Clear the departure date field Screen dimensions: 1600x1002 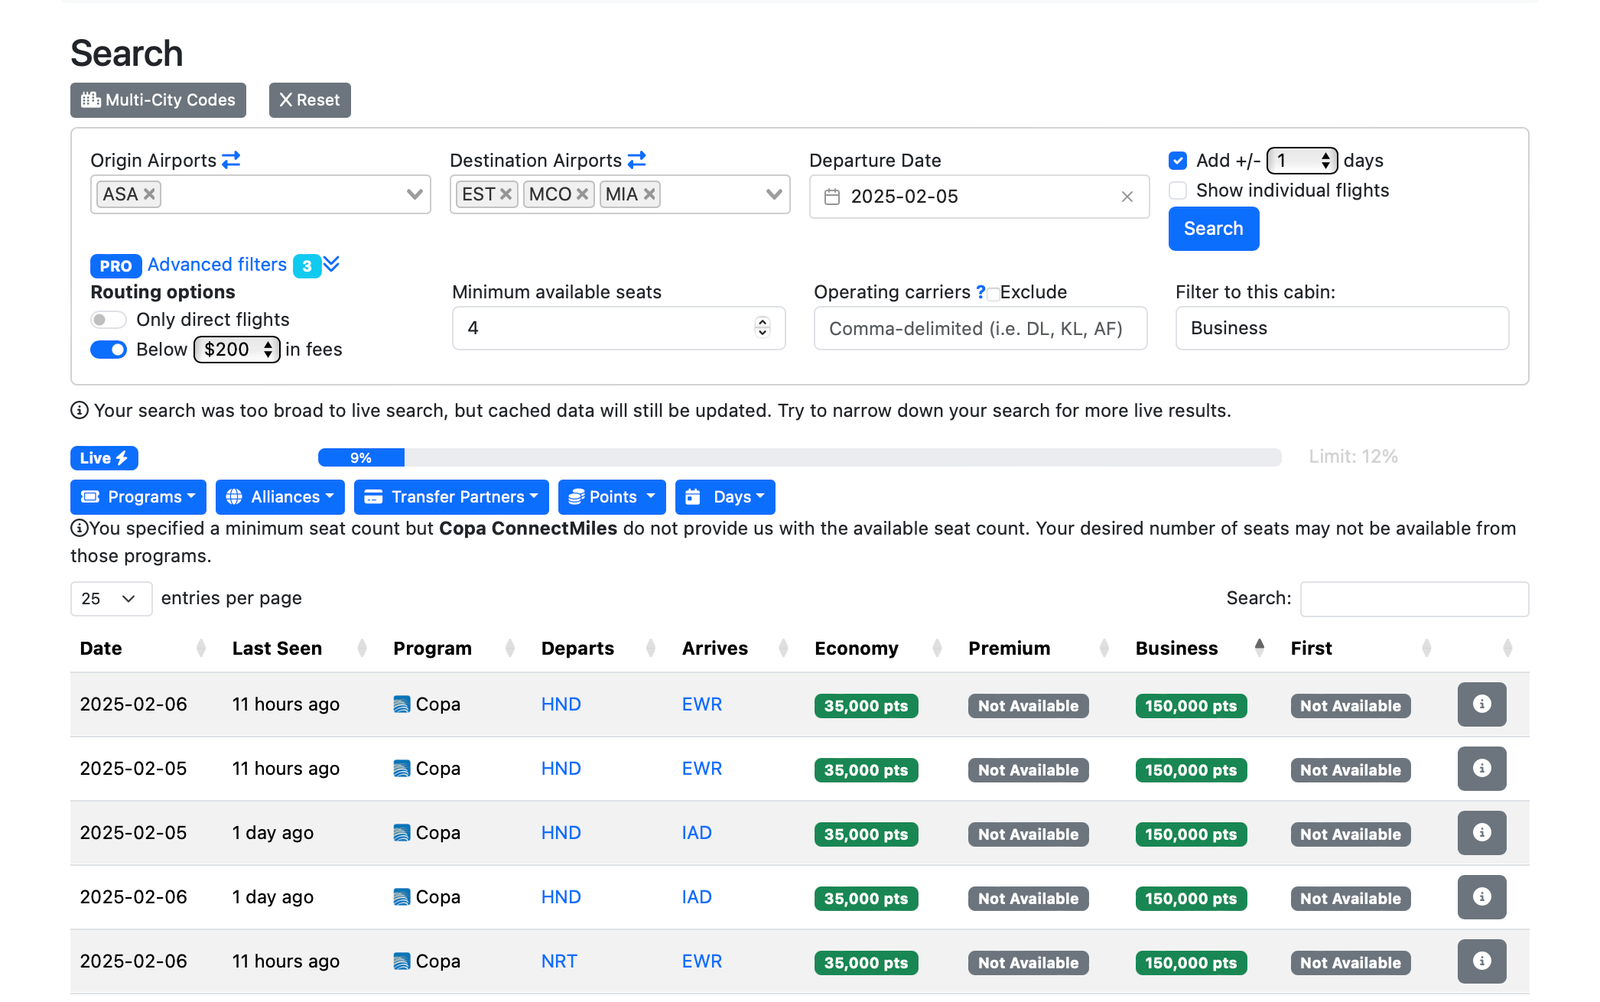pos(1127,197)
